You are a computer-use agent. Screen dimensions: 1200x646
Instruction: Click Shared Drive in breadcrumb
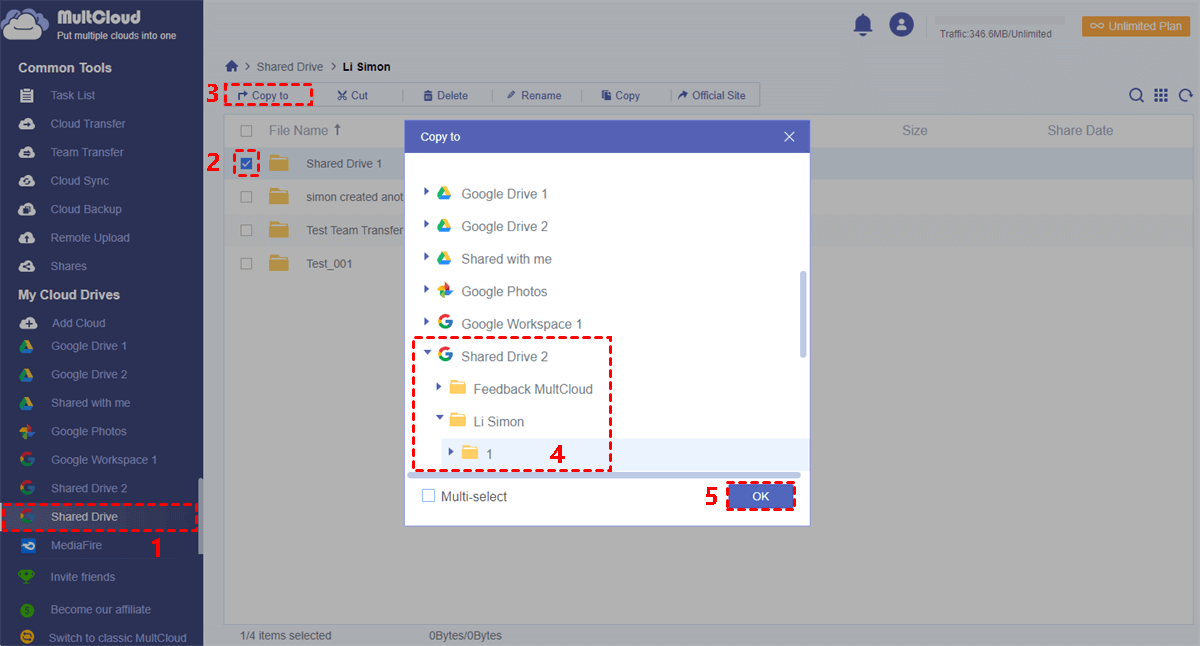pos(290,67)
